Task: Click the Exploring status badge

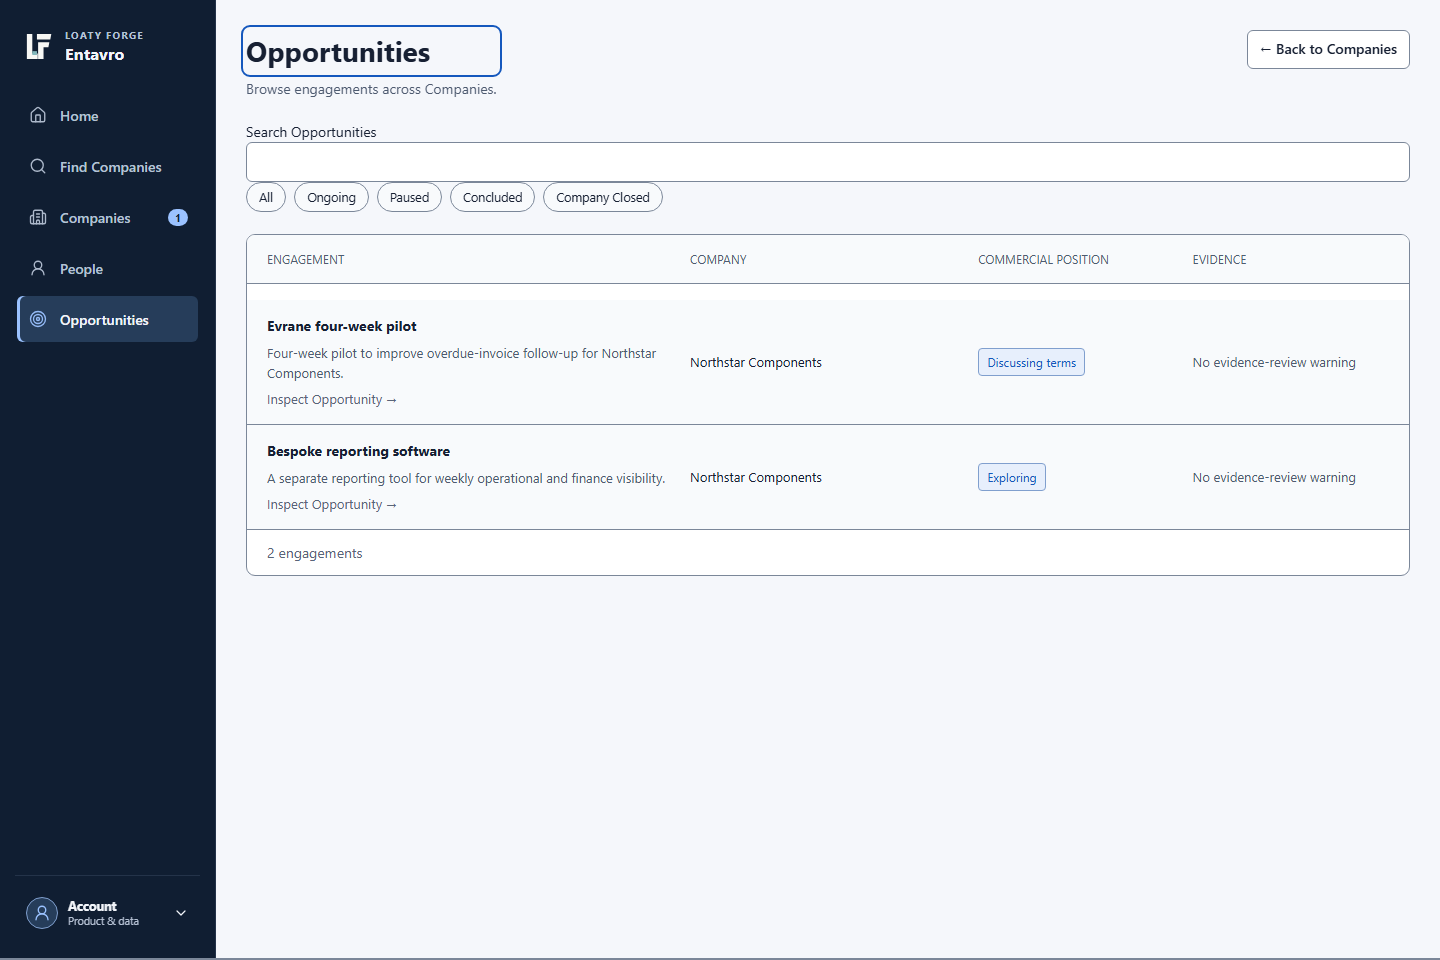Action: (x=1012, y=477)
